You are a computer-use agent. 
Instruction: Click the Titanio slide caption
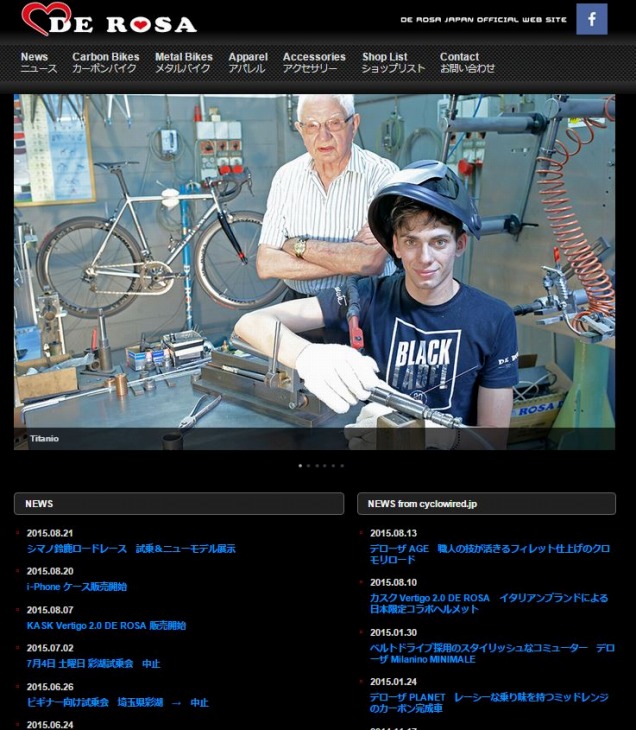[x=44, y=439]
